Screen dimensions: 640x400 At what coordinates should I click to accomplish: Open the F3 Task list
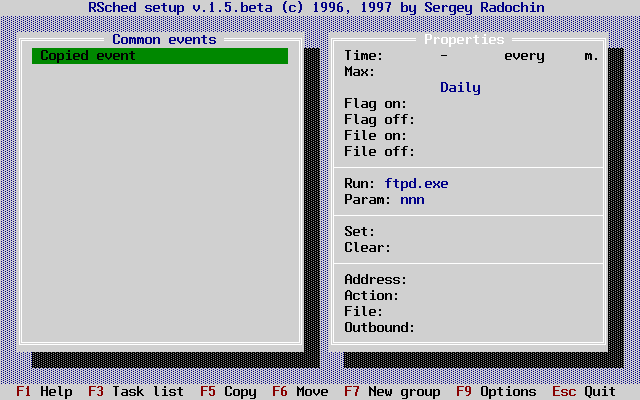click(136, 391)
